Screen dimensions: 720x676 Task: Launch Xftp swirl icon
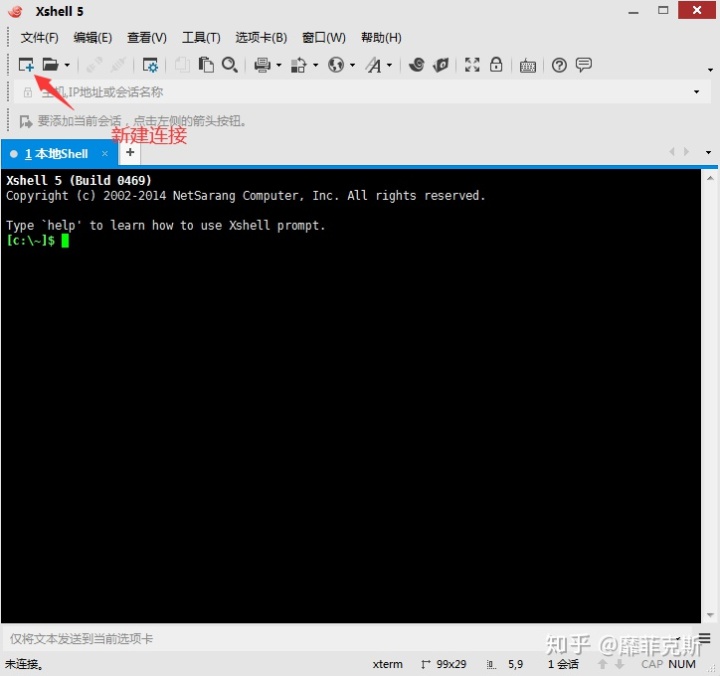(416, 65)
